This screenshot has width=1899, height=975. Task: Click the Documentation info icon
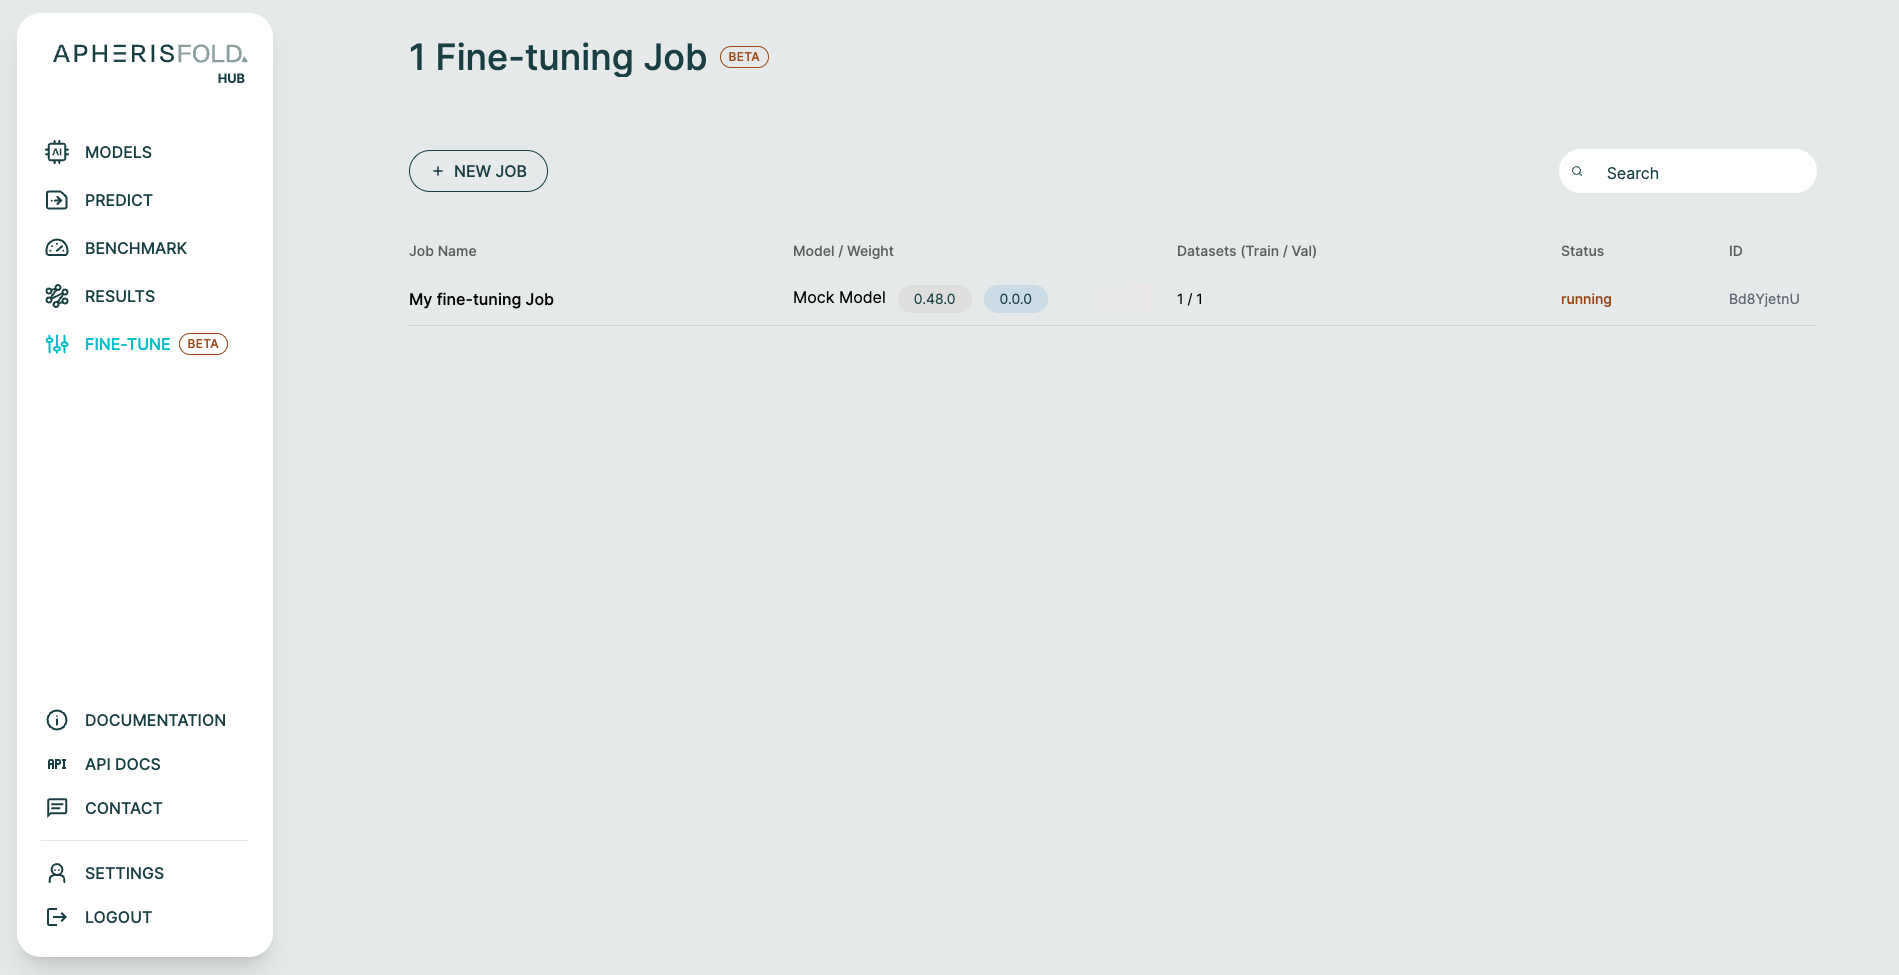57,720
